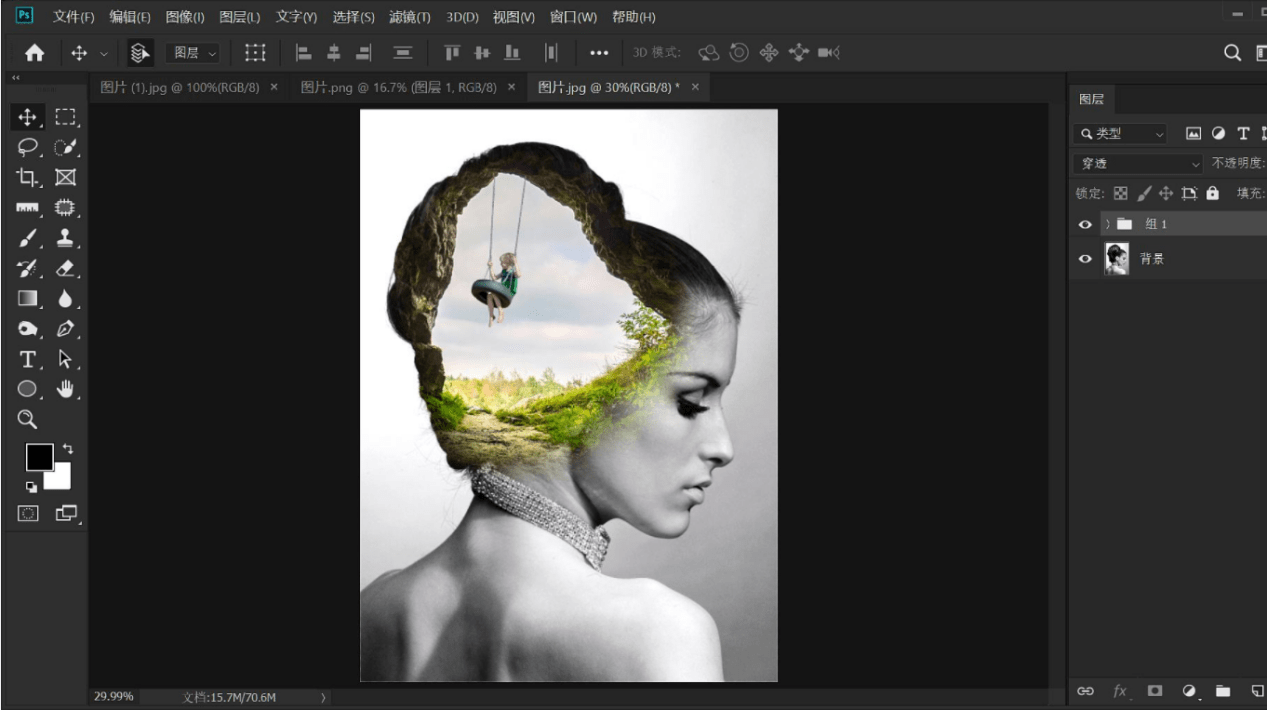This screenshot has height=710, width=1267.
Task: Select the Horizontal Type tool
Action: point(27,358)
